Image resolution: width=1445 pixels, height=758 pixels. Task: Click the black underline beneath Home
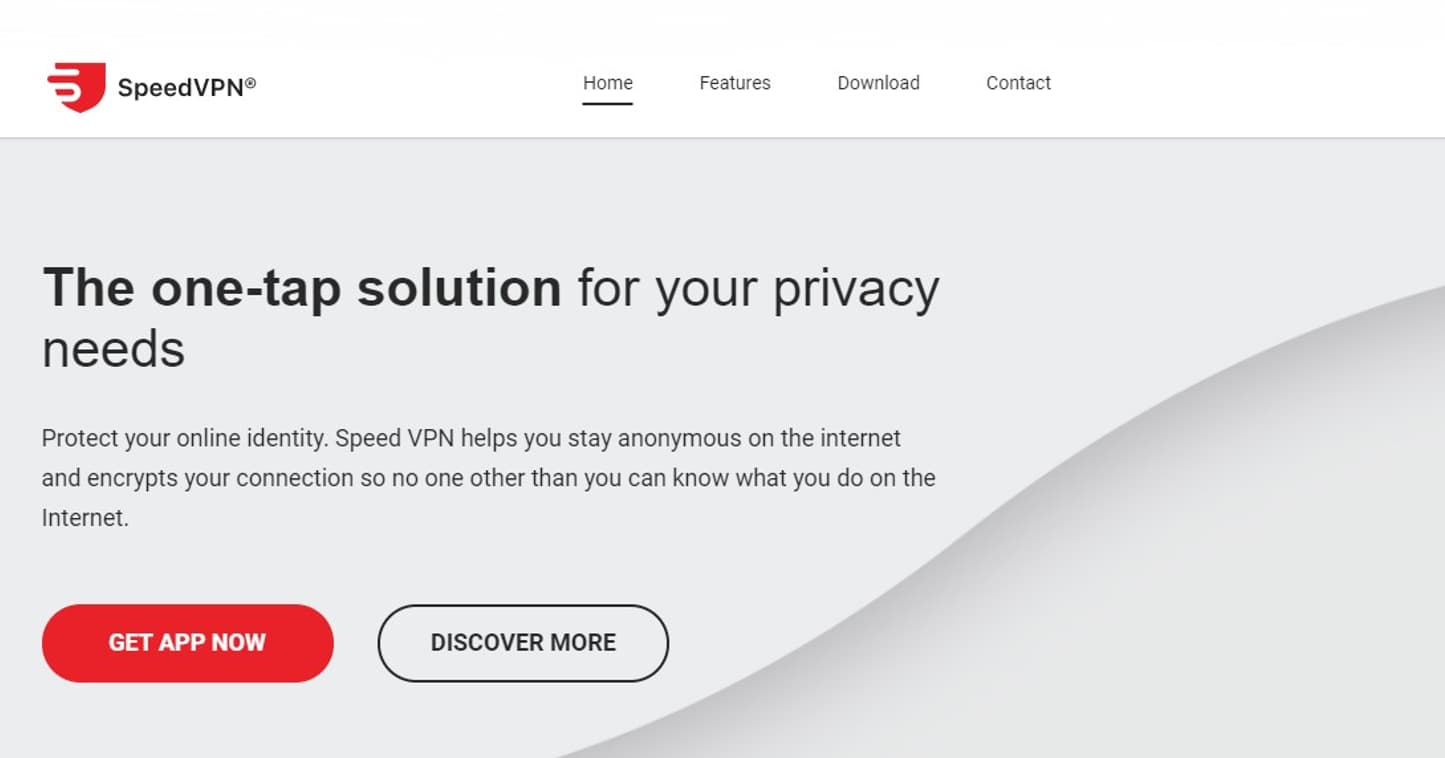[x=607, y=103]
